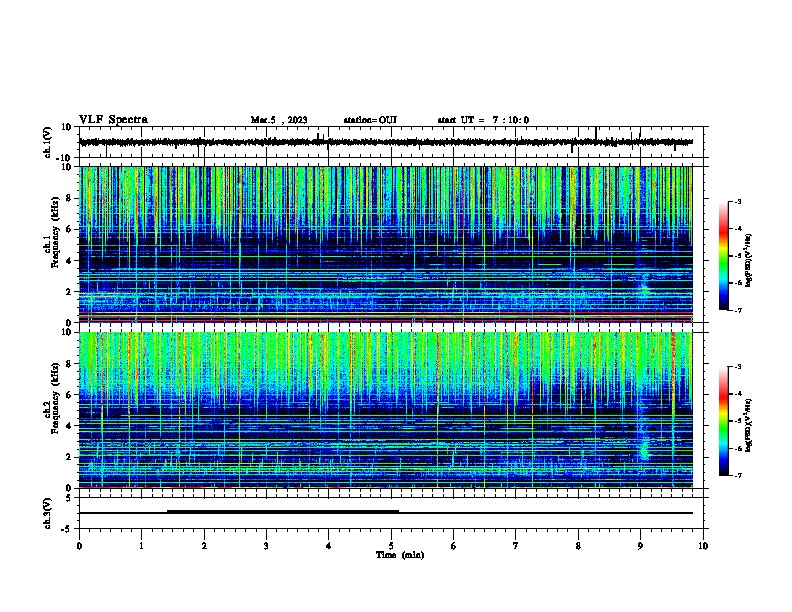This screenshot has height=612, width=792.
Task: Click the "8" kHz tick on ch.1 frequency axis
Action: (x=69, y=198)
